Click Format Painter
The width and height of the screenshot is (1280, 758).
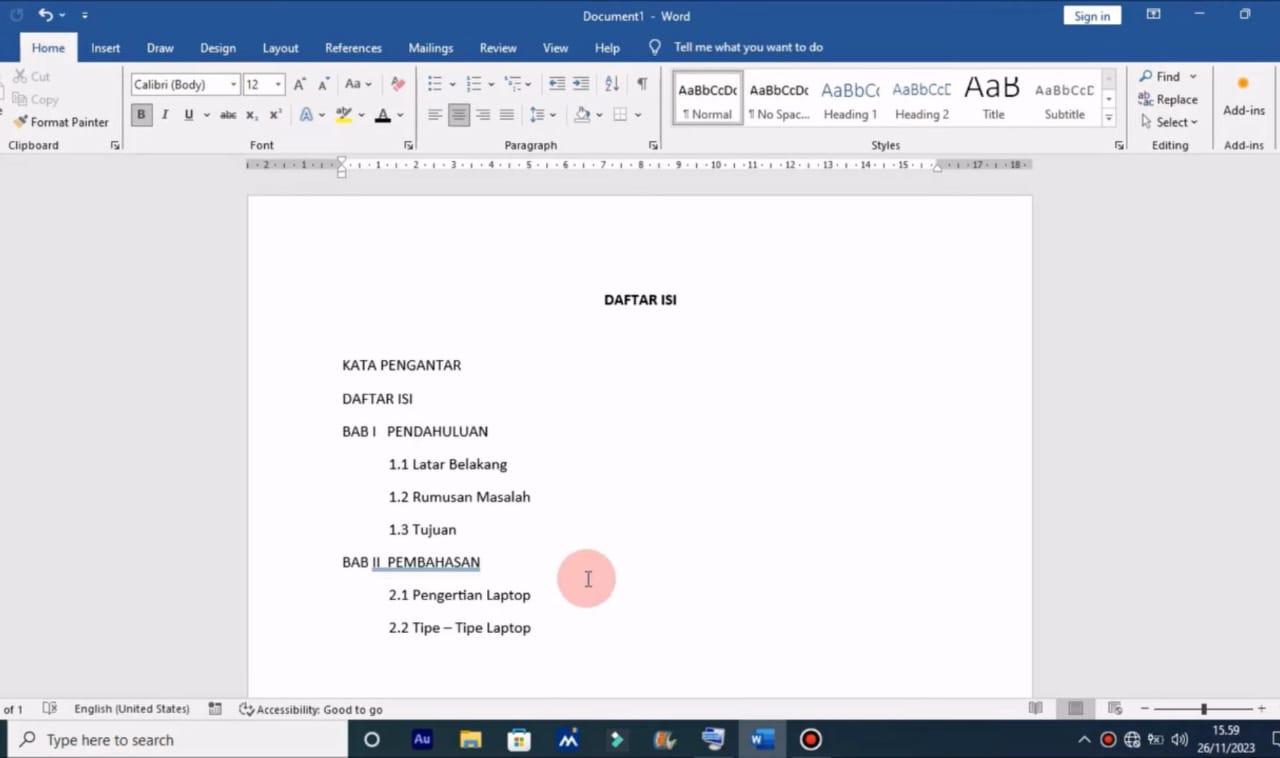60,122
